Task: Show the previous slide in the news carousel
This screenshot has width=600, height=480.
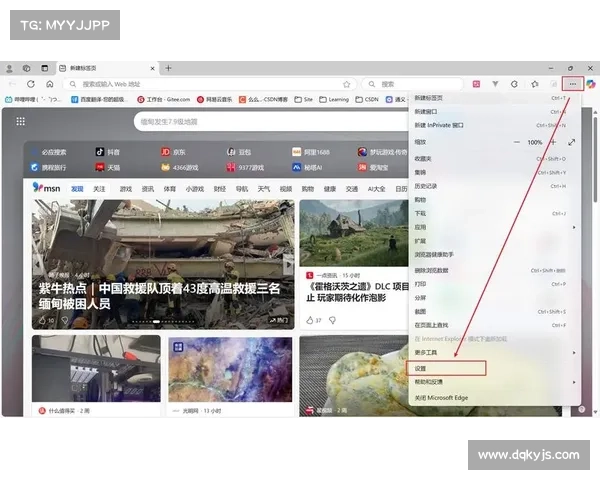Action: click(38, 264)
